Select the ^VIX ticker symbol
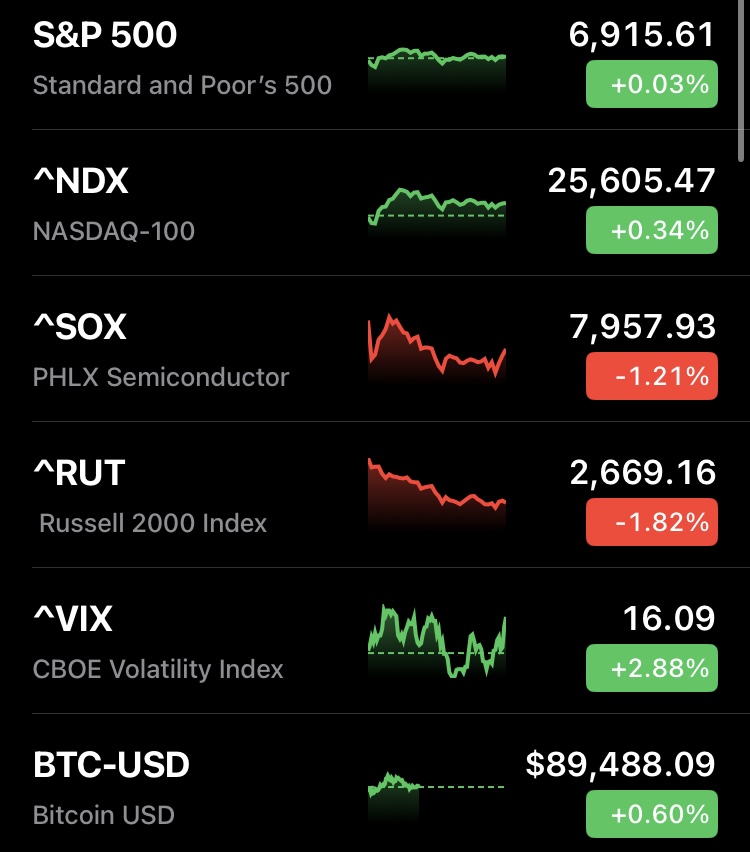750x852 pixels. click(73, 619)
